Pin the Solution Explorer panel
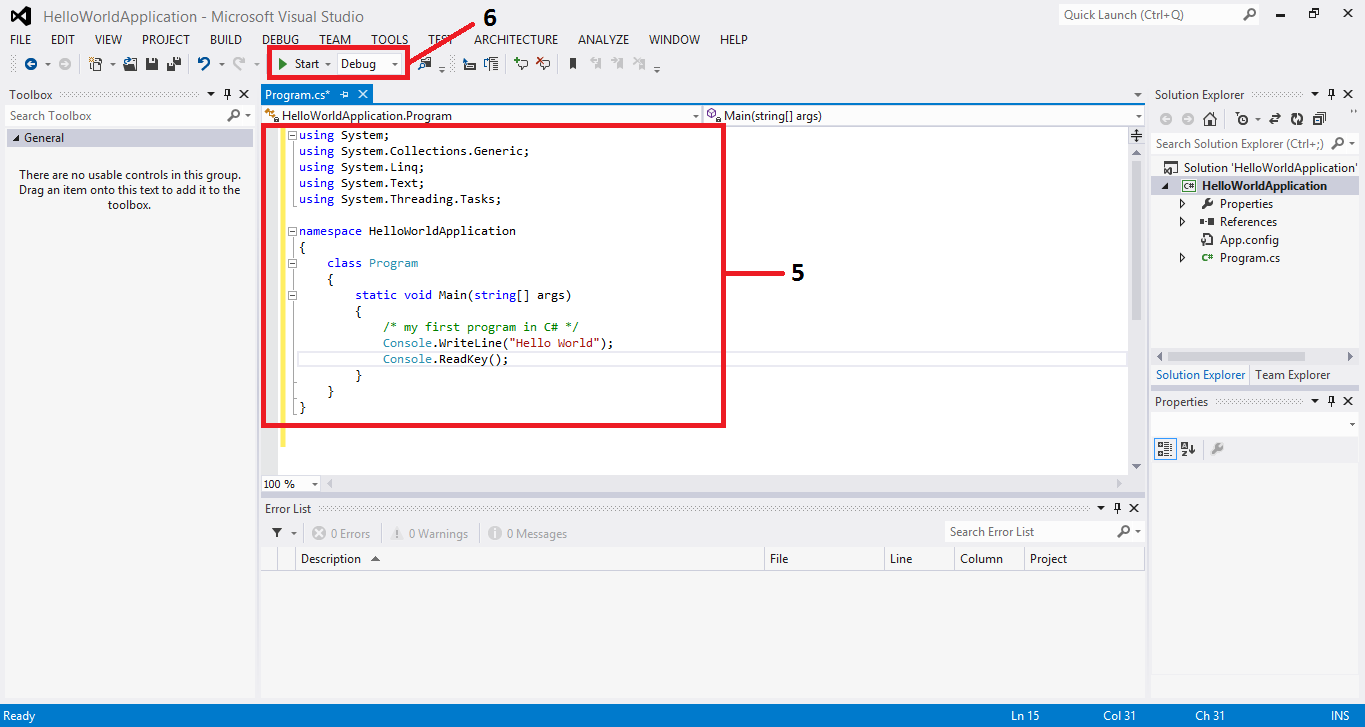This screenshot has height=727, width=1365. (1331, 94)
